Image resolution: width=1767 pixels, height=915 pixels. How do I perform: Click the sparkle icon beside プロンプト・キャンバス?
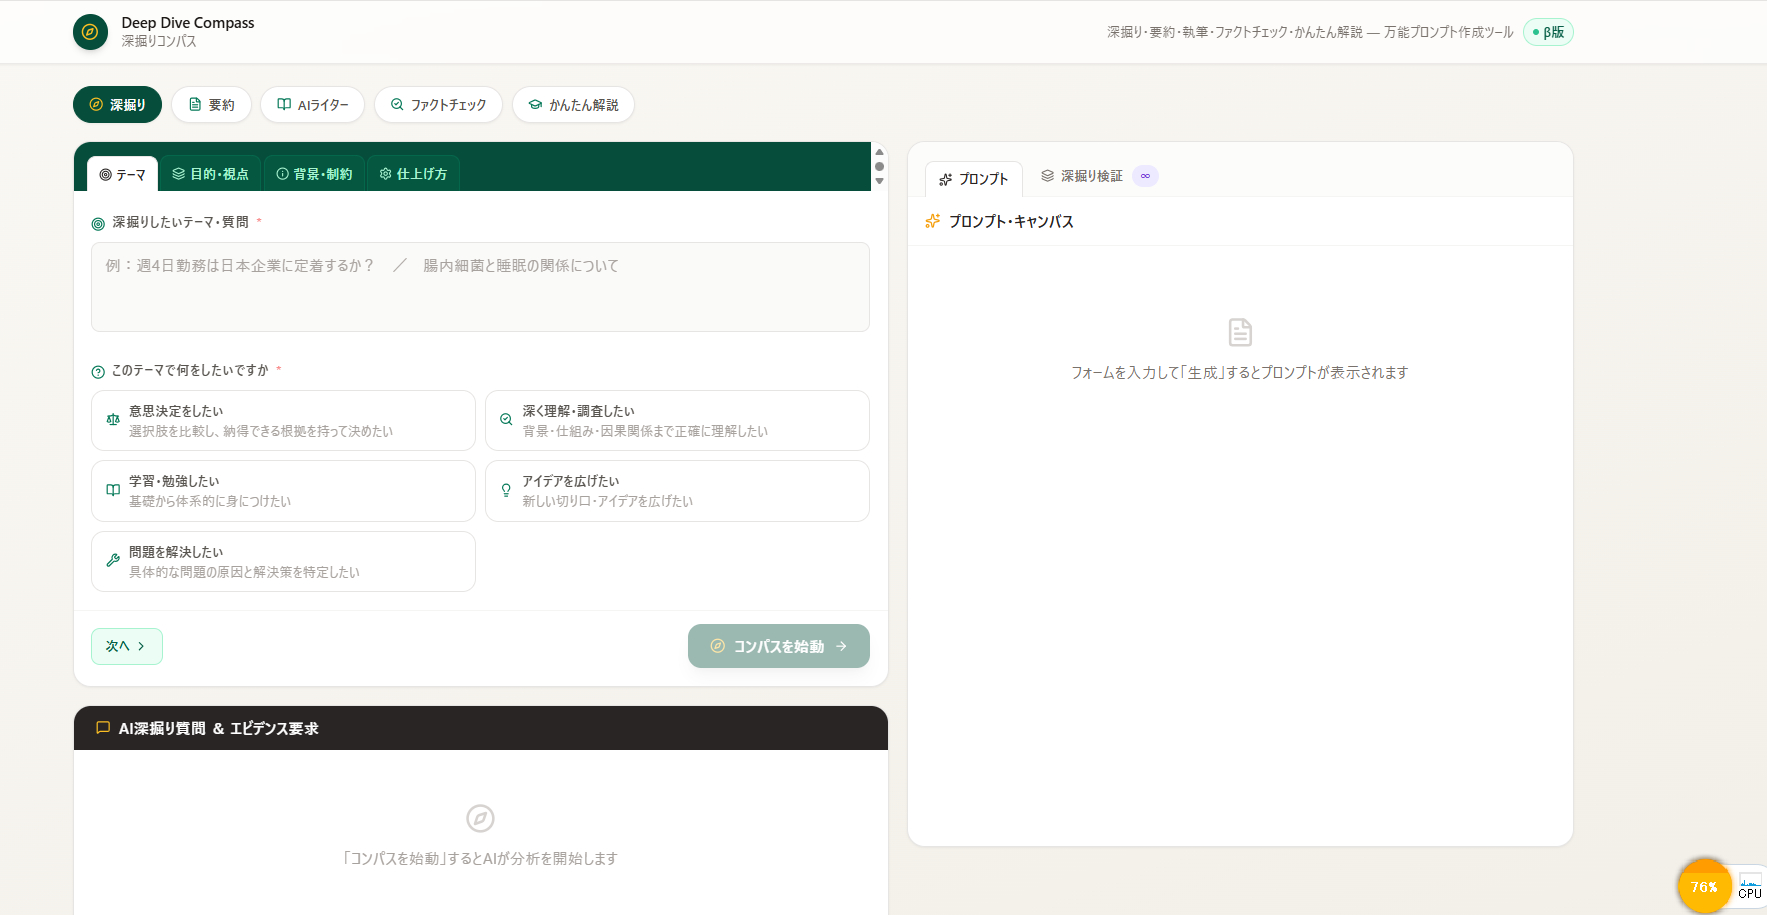[933, 221]
